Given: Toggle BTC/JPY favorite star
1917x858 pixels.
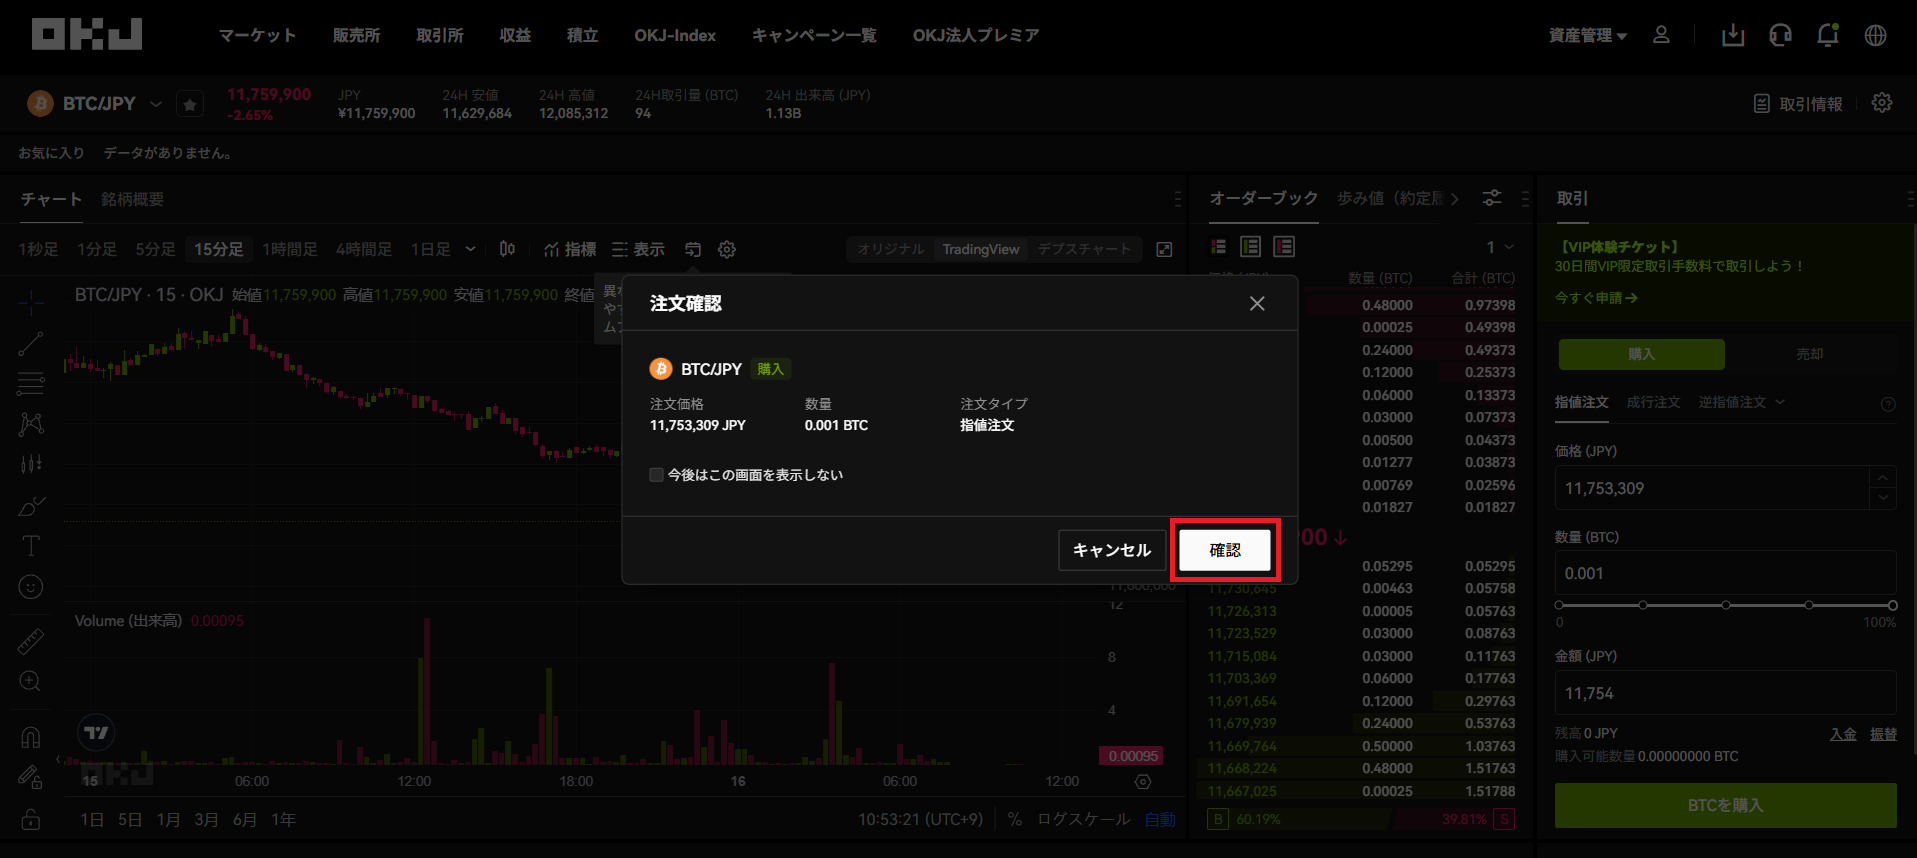Looking at the screenshot, I should [x=190, y=103].
